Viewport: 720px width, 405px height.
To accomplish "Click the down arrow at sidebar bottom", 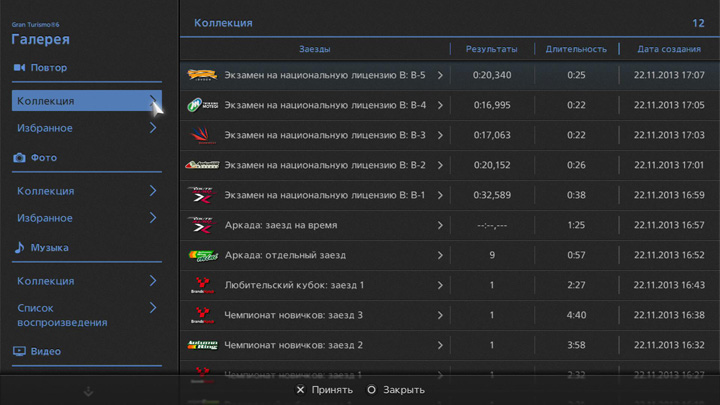I will click(x=88, y=390).
